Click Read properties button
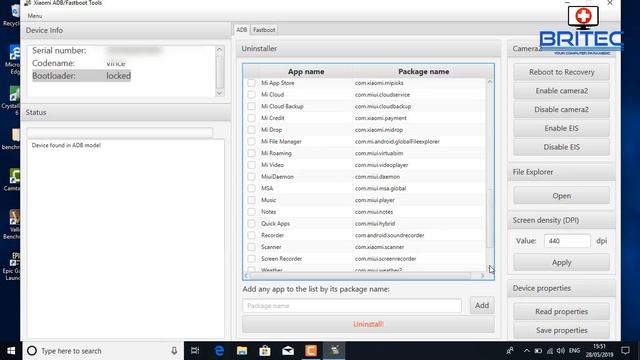 coord(562,311)
